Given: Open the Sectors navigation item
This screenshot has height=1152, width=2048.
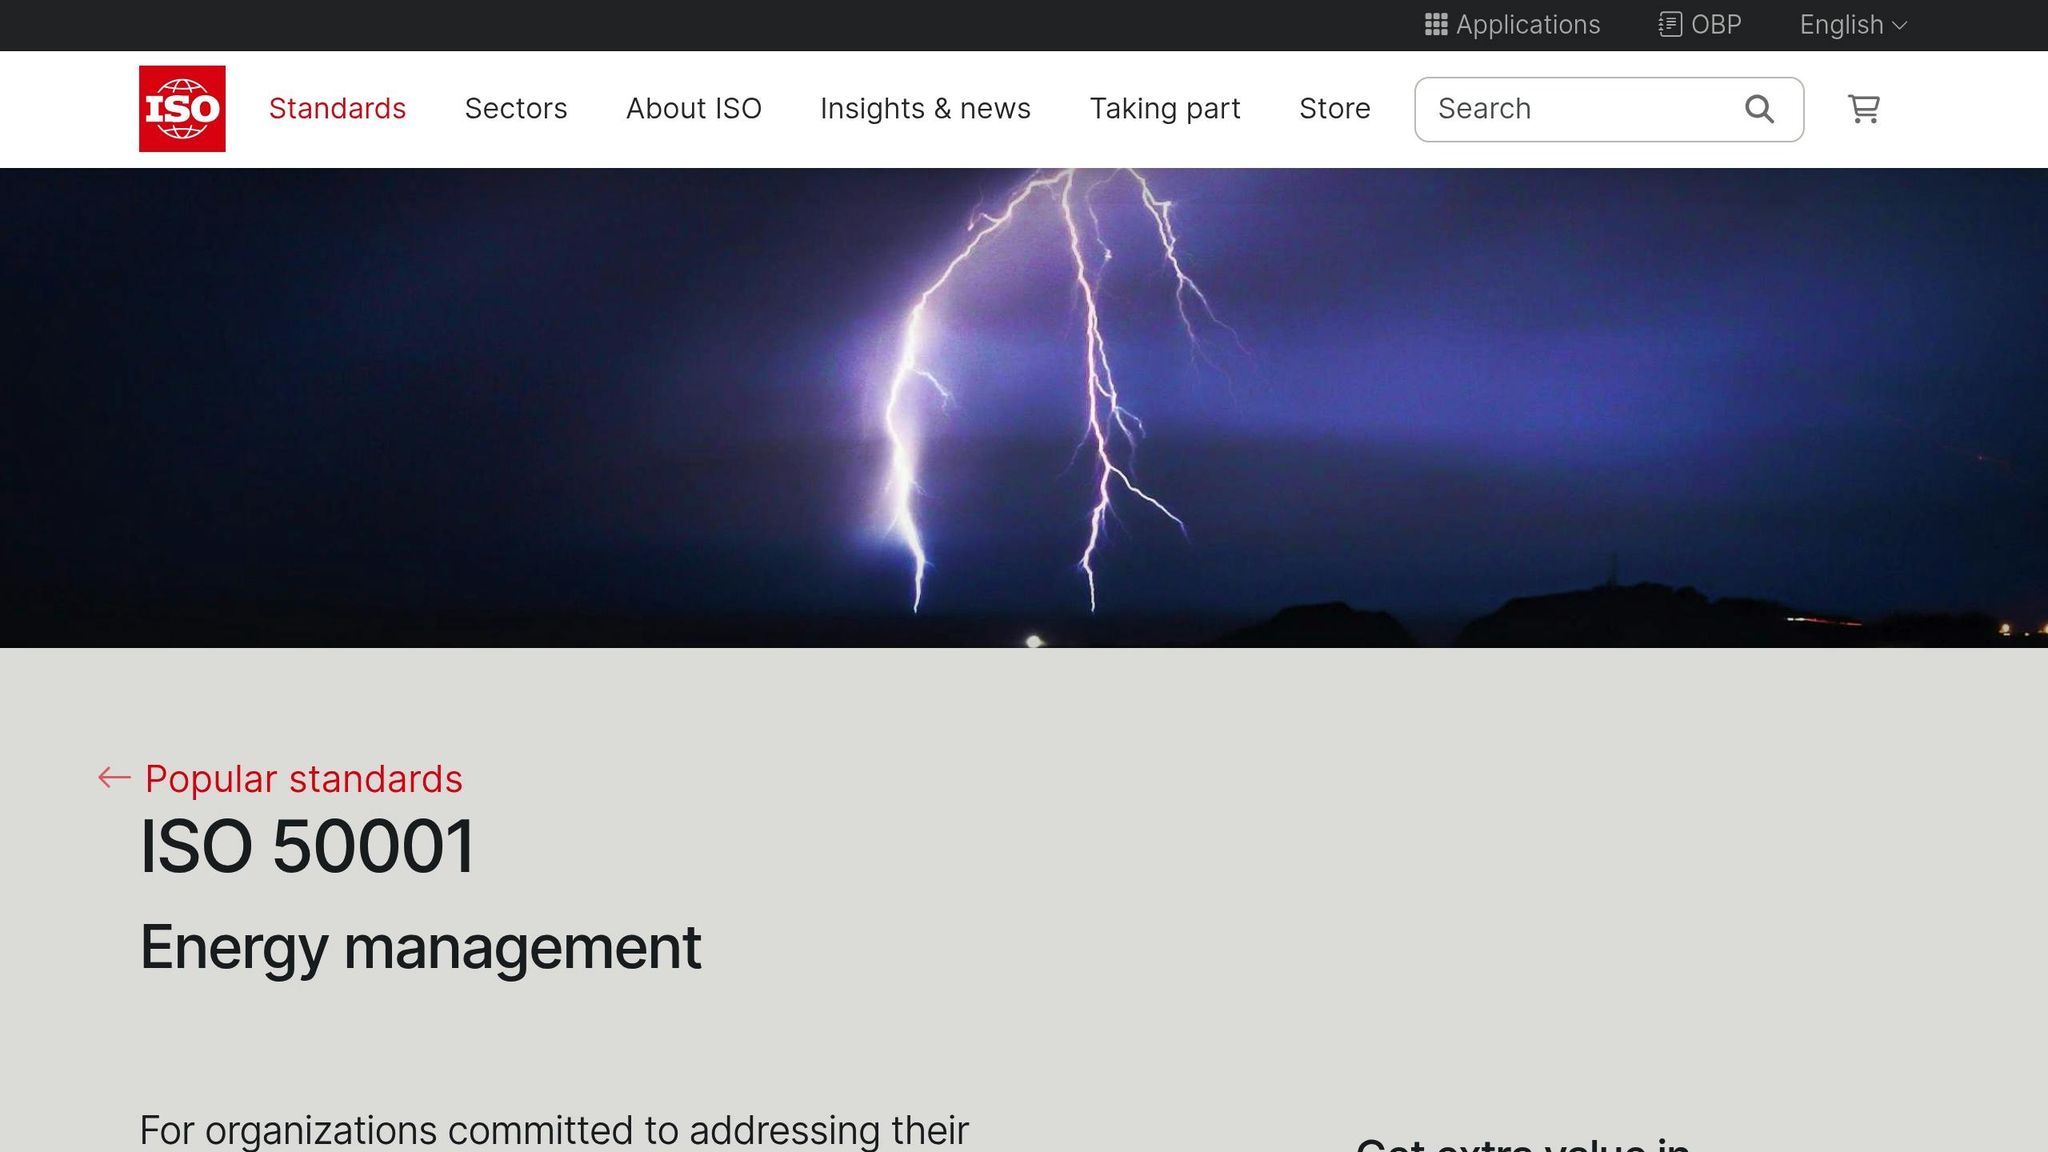Looking at the screenshot, I should pyautogui.click(x=516, y=108).
